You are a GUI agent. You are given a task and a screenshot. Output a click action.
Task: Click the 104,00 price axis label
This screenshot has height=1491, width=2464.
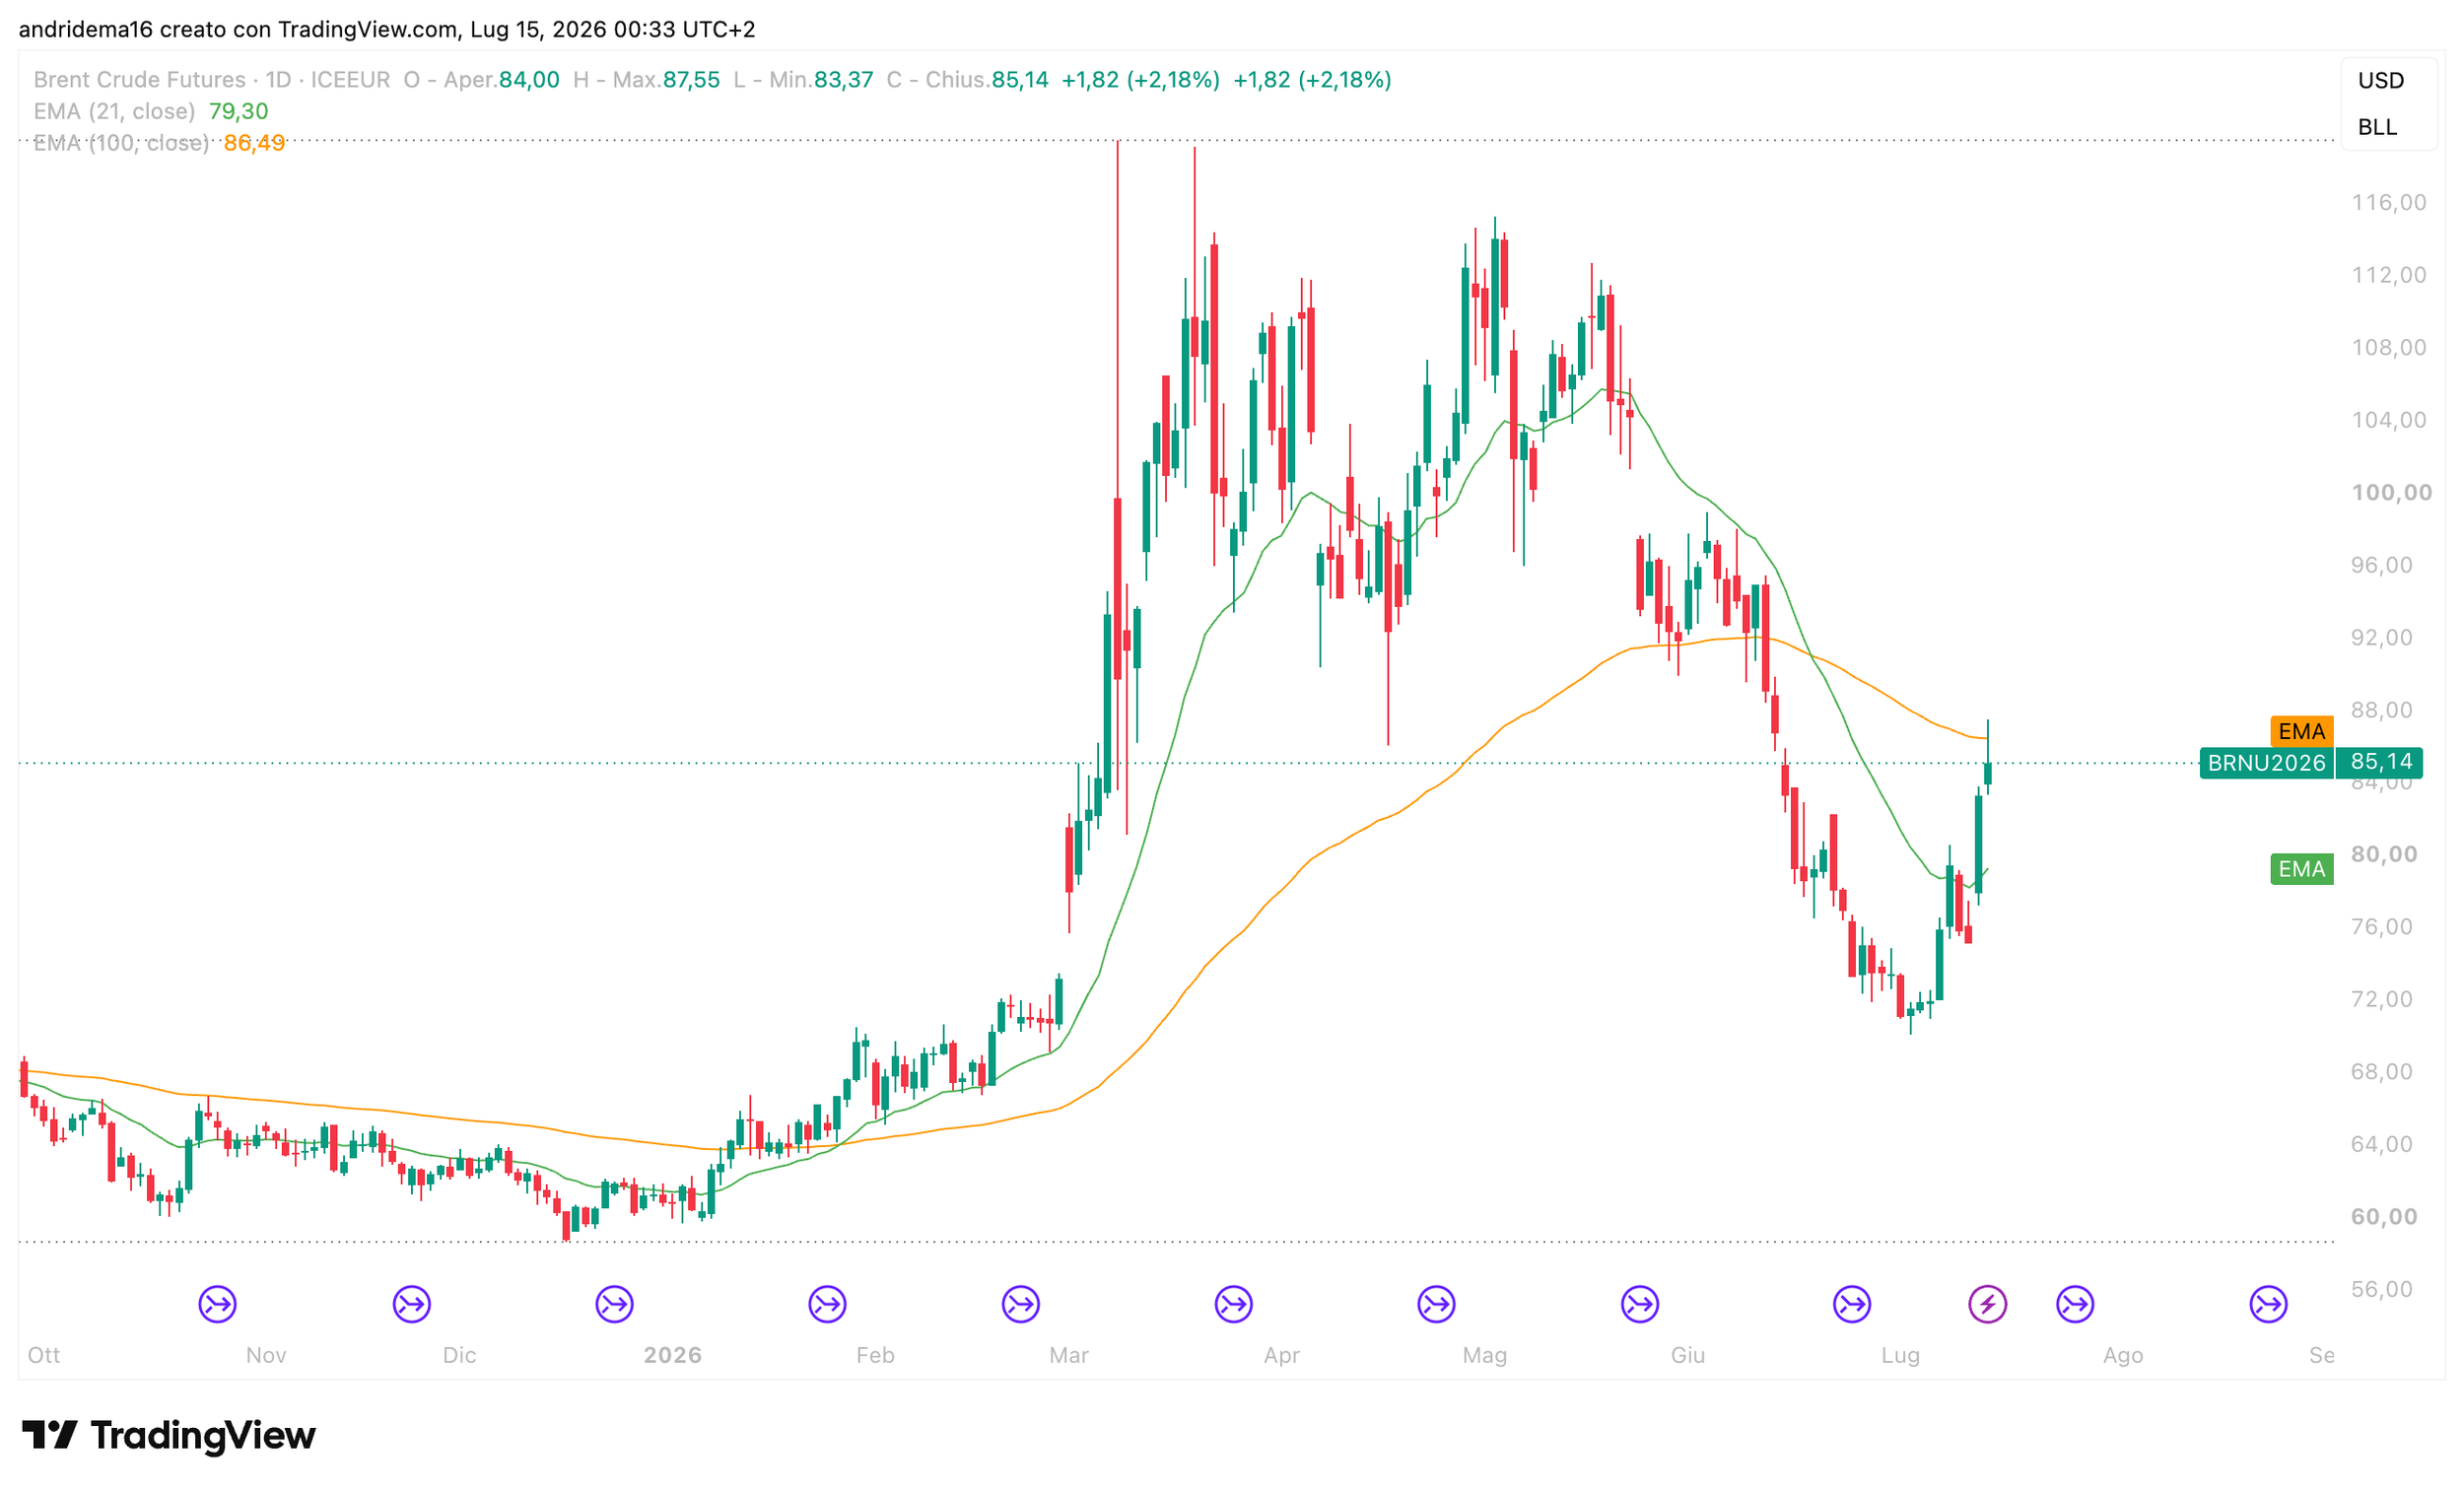pos(2389,419)
